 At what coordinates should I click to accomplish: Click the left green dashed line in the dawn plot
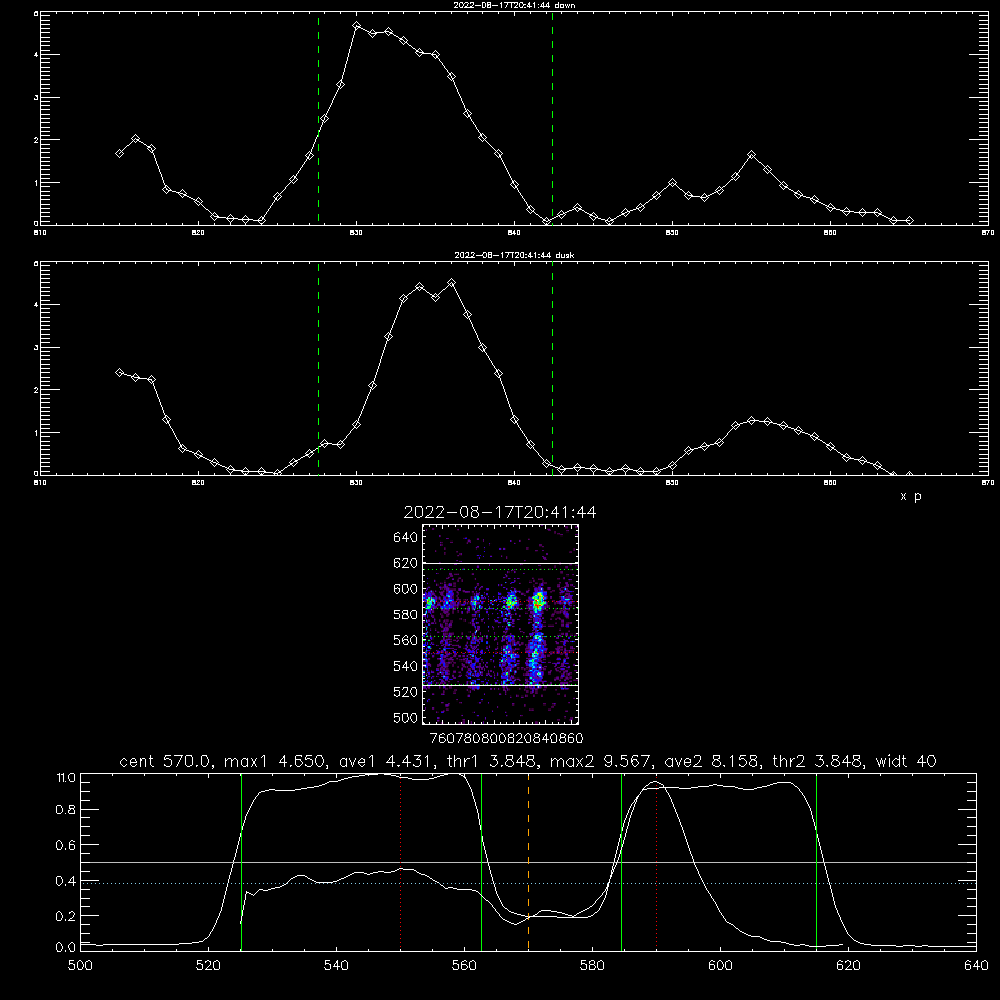coord(319,118)
